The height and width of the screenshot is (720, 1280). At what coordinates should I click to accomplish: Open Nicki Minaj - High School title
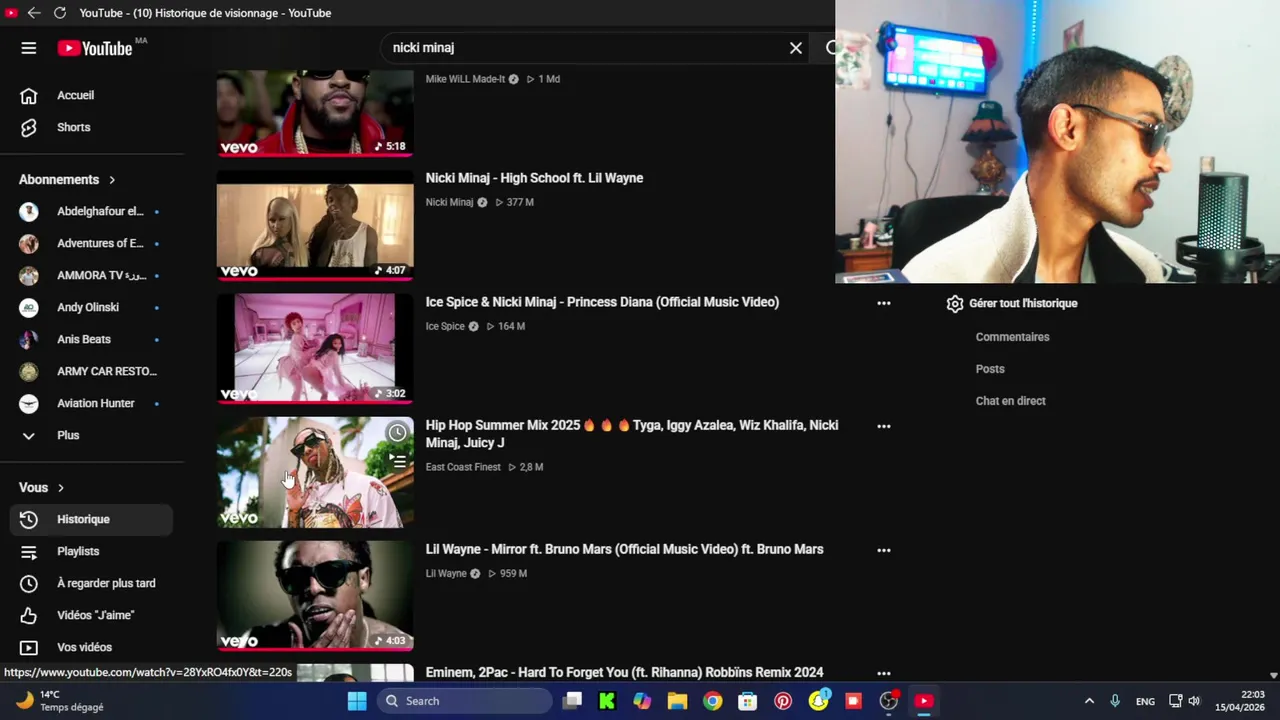tap(534, 178)
